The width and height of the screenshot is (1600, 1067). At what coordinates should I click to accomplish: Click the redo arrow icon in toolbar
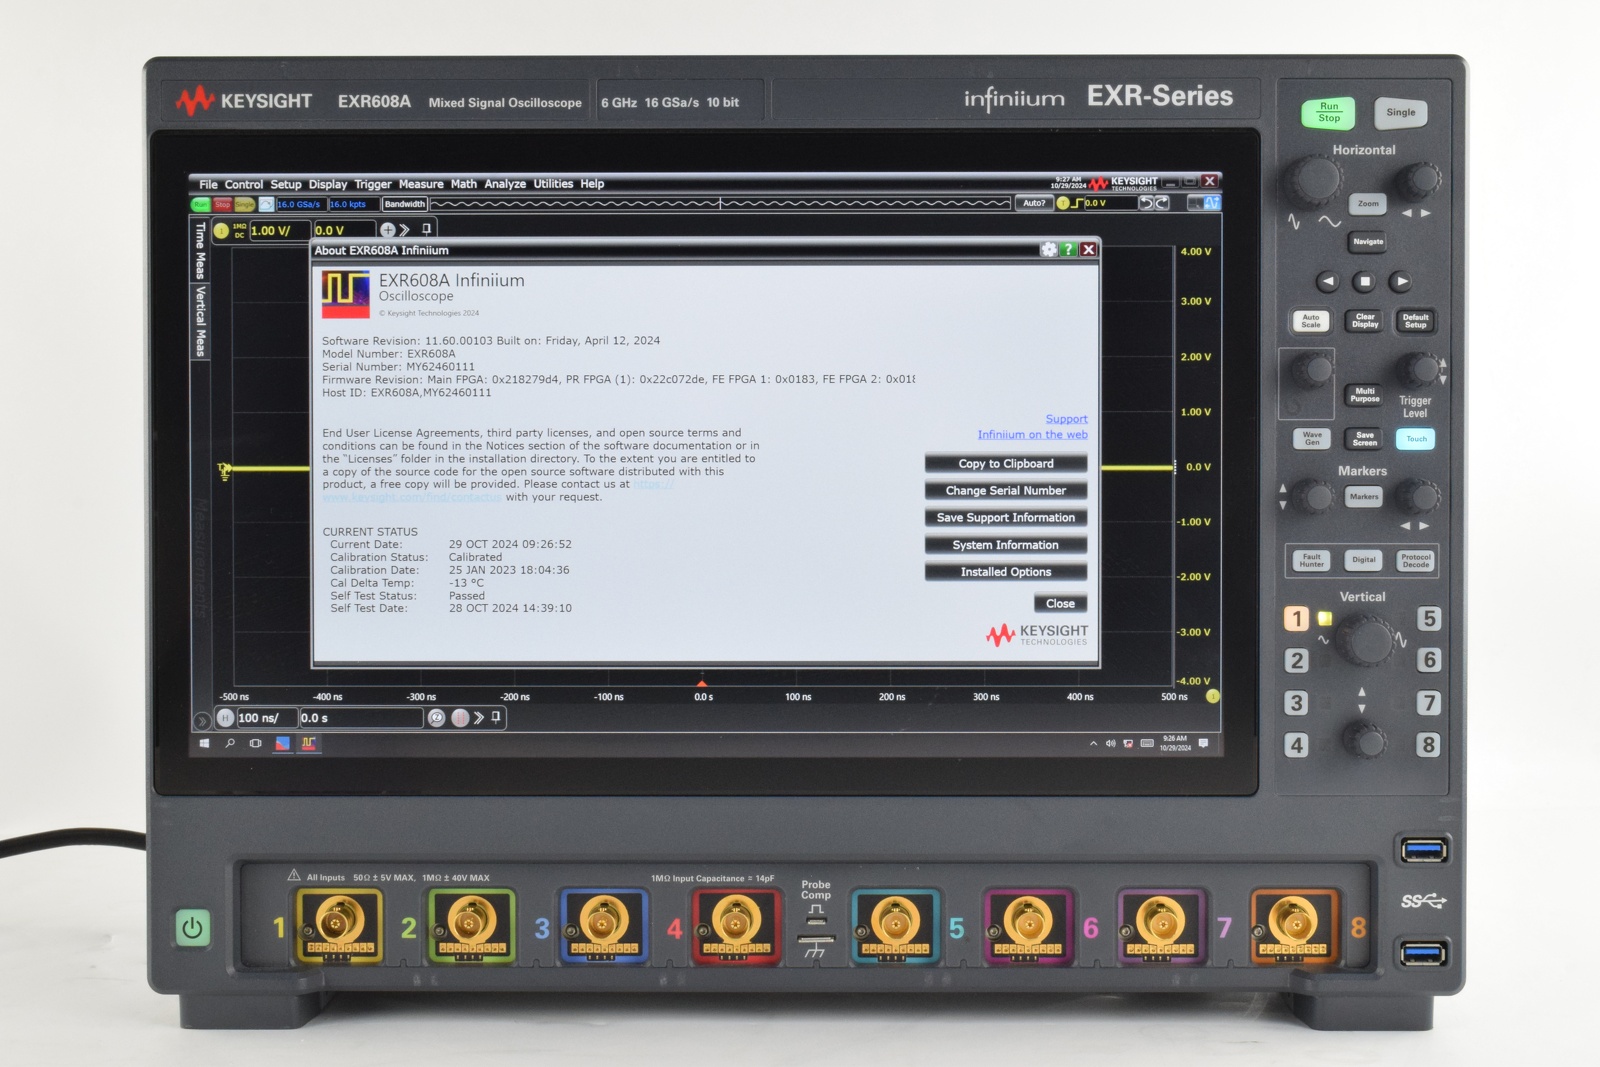(1162, 203)
